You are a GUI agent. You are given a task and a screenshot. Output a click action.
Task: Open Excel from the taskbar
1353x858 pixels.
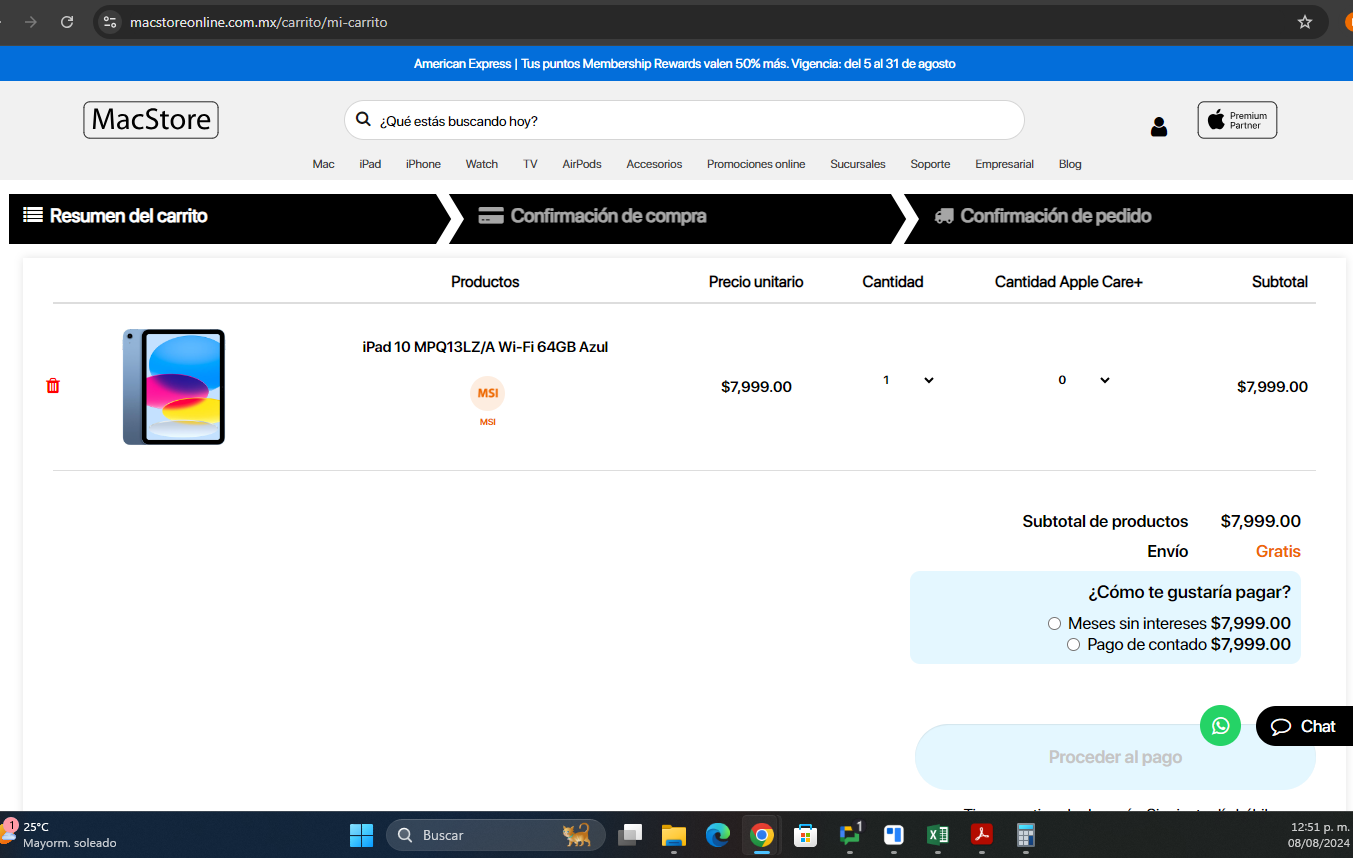click(938, 835)
